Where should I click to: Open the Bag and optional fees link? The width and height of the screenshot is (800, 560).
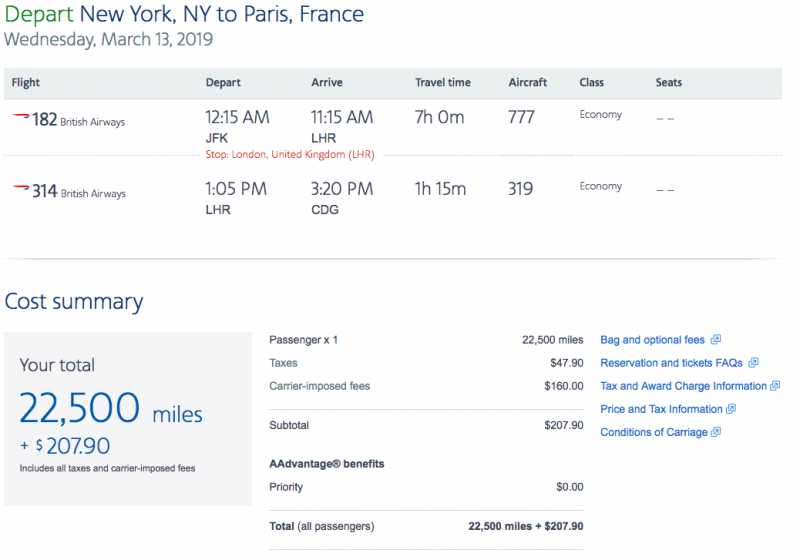(x=652, y=340)
